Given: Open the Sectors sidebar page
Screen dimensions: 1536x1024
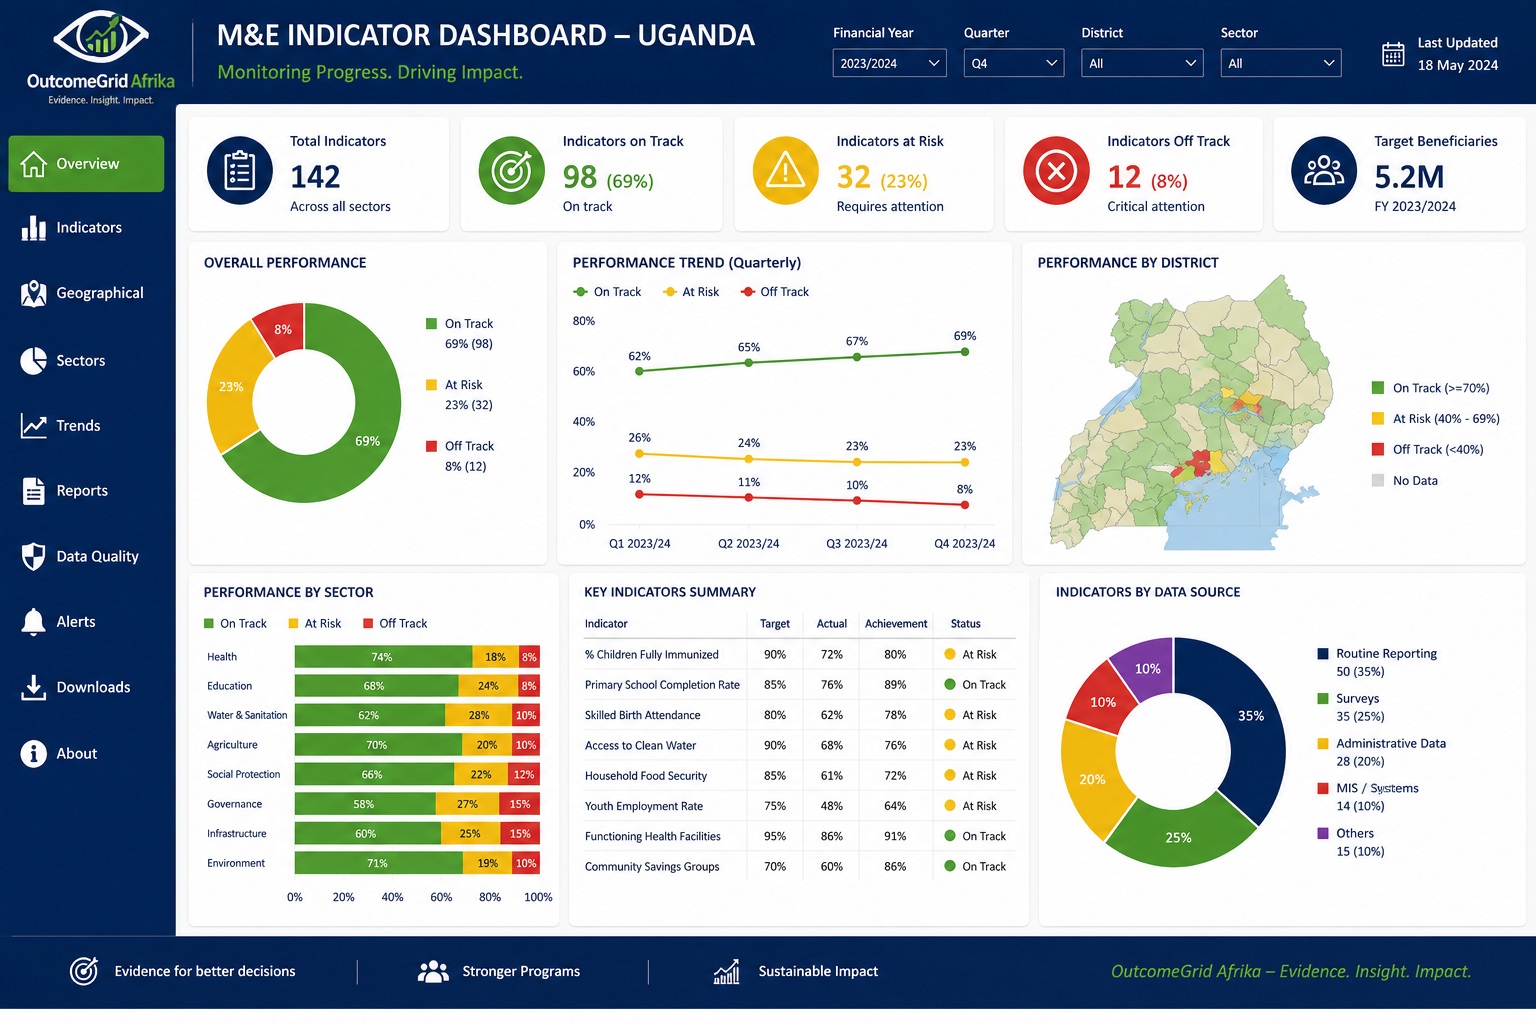Looking at the screenshot, I should (x=86, y=361).
